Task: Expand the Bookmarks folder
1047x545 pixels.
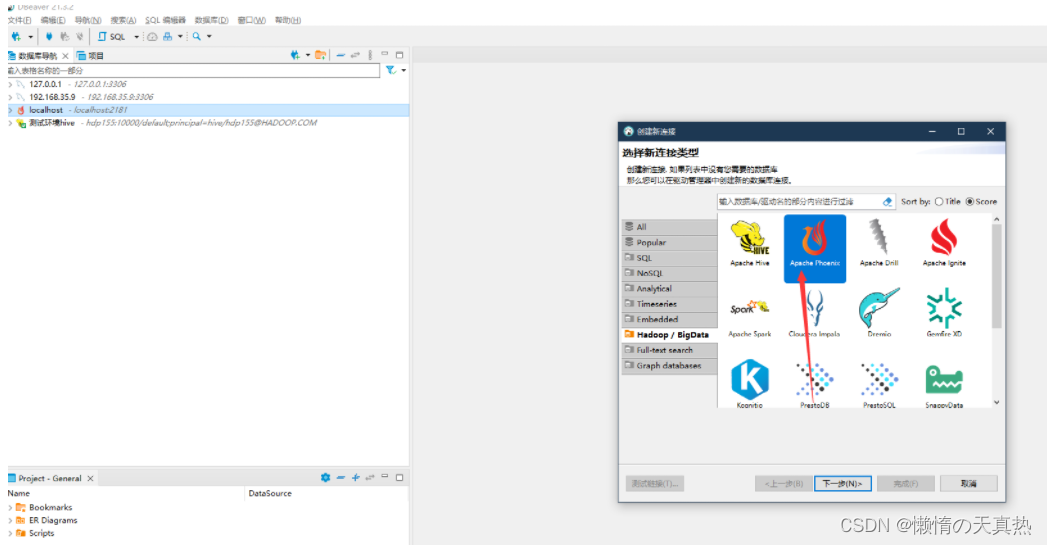Action: click(x=10, y=508)
